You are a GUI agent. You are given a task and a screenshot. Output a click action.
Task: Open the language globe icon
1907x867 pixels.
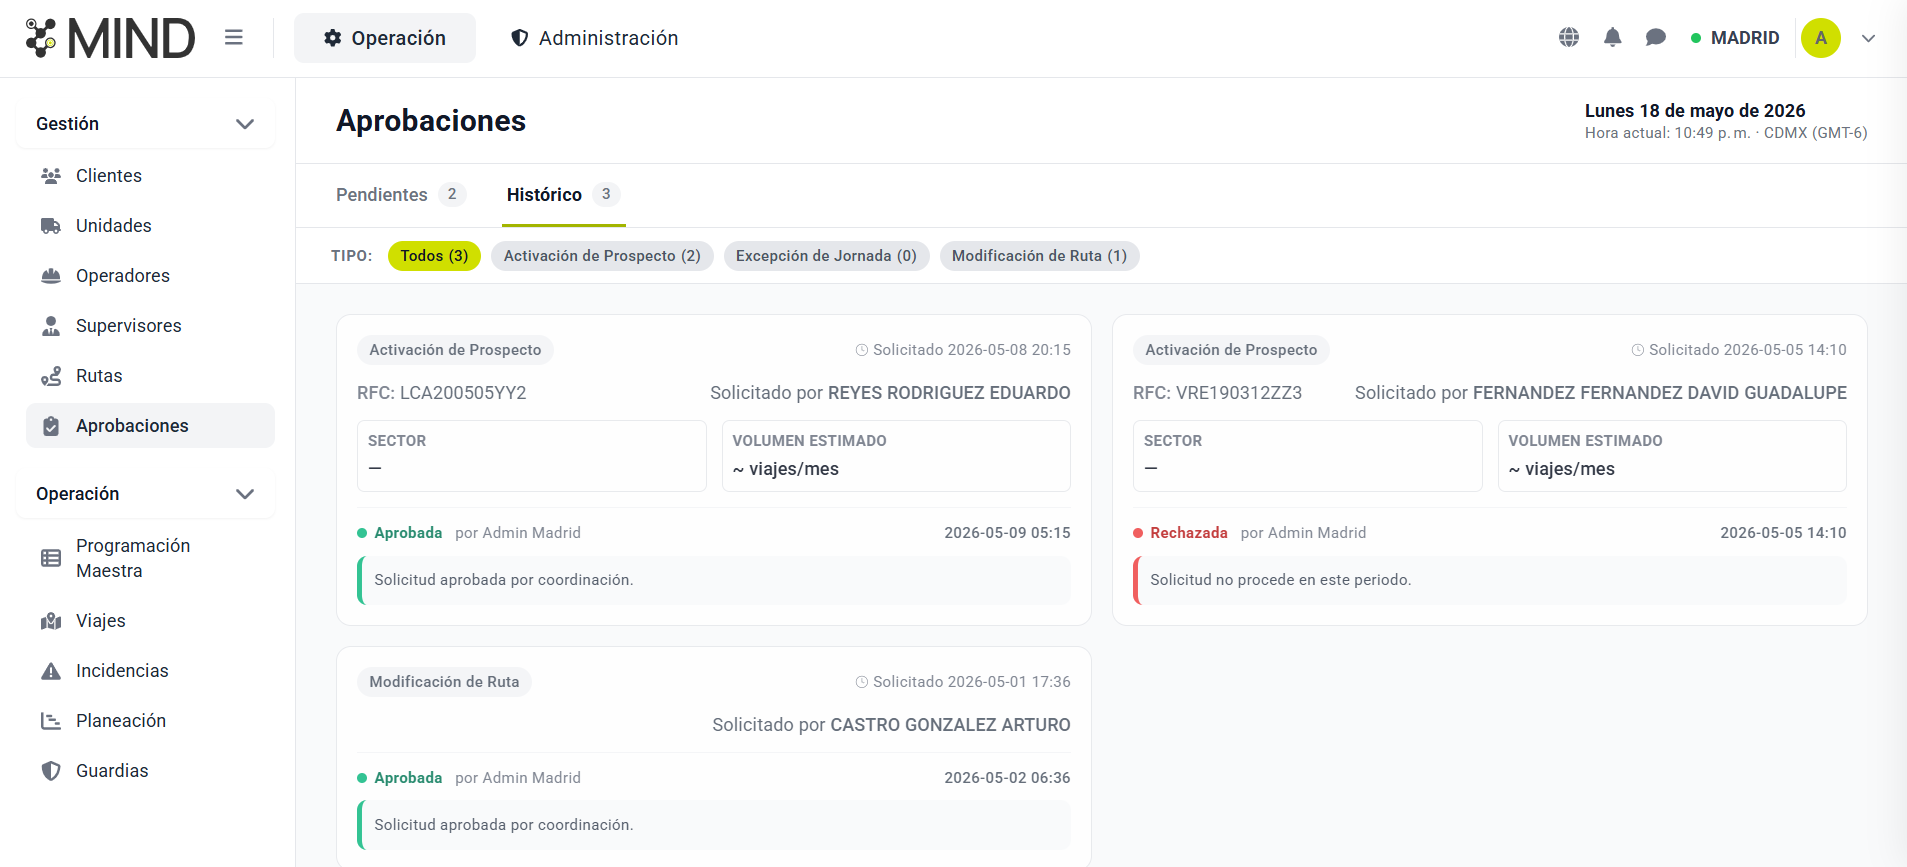pyautogui.click(x=1569, y=38)
